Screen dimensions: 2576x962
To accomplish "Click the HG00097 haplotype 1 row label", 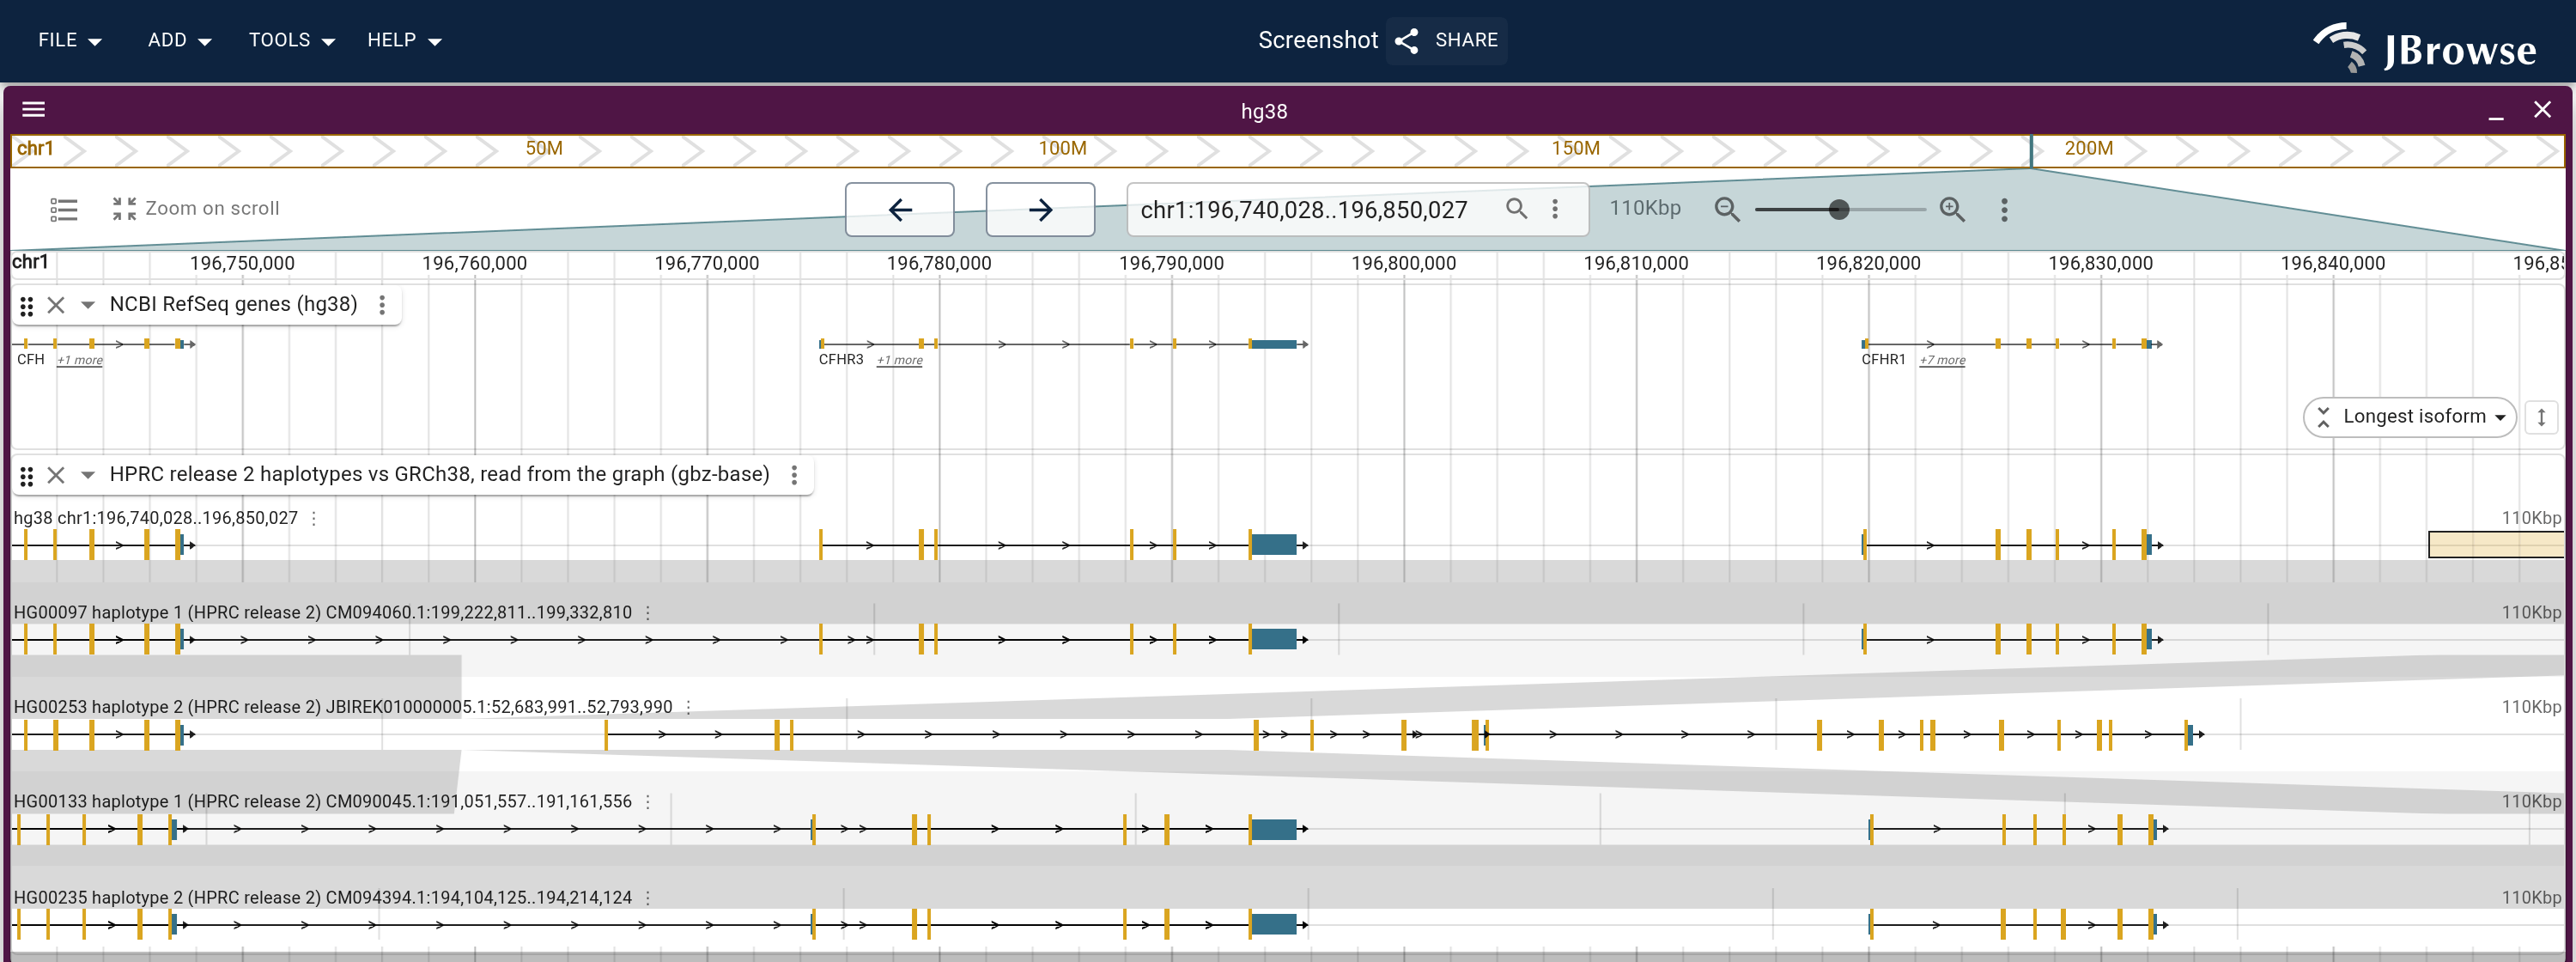I will coord(322,612).
